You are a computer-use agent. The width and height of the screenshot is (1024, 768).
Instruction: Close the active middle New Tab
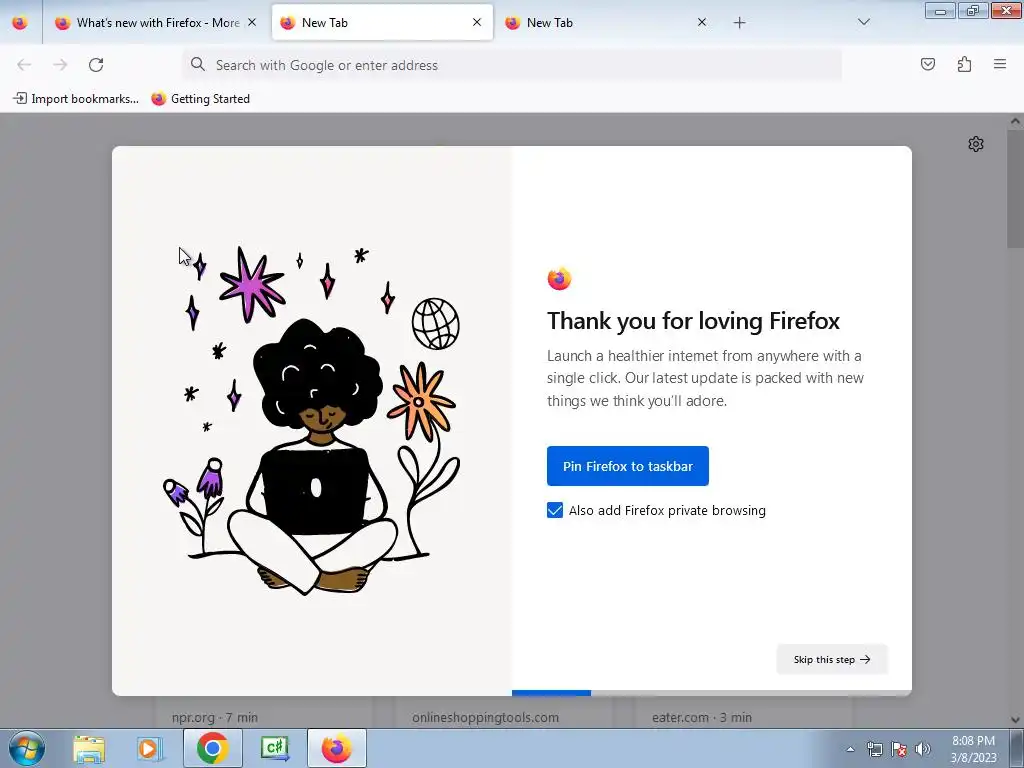click(x=477, y=22)
